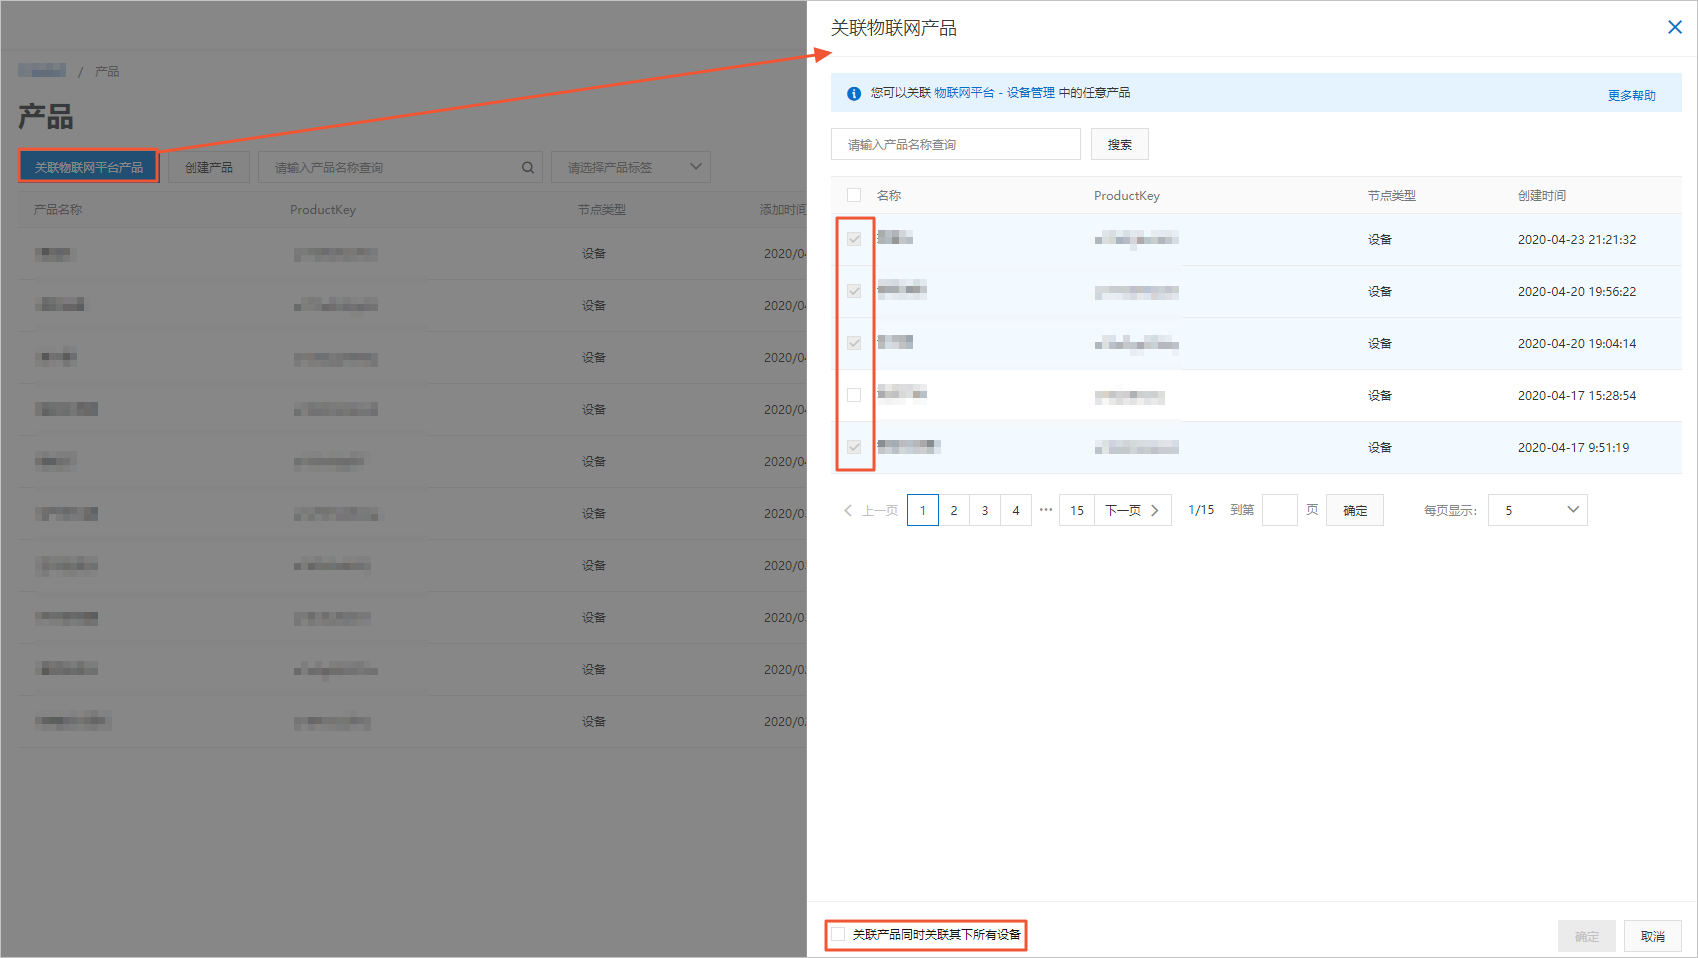This screenshot has height=958, width=1698.
Task: Focus the product name search field on the background page
Action: 400,167
